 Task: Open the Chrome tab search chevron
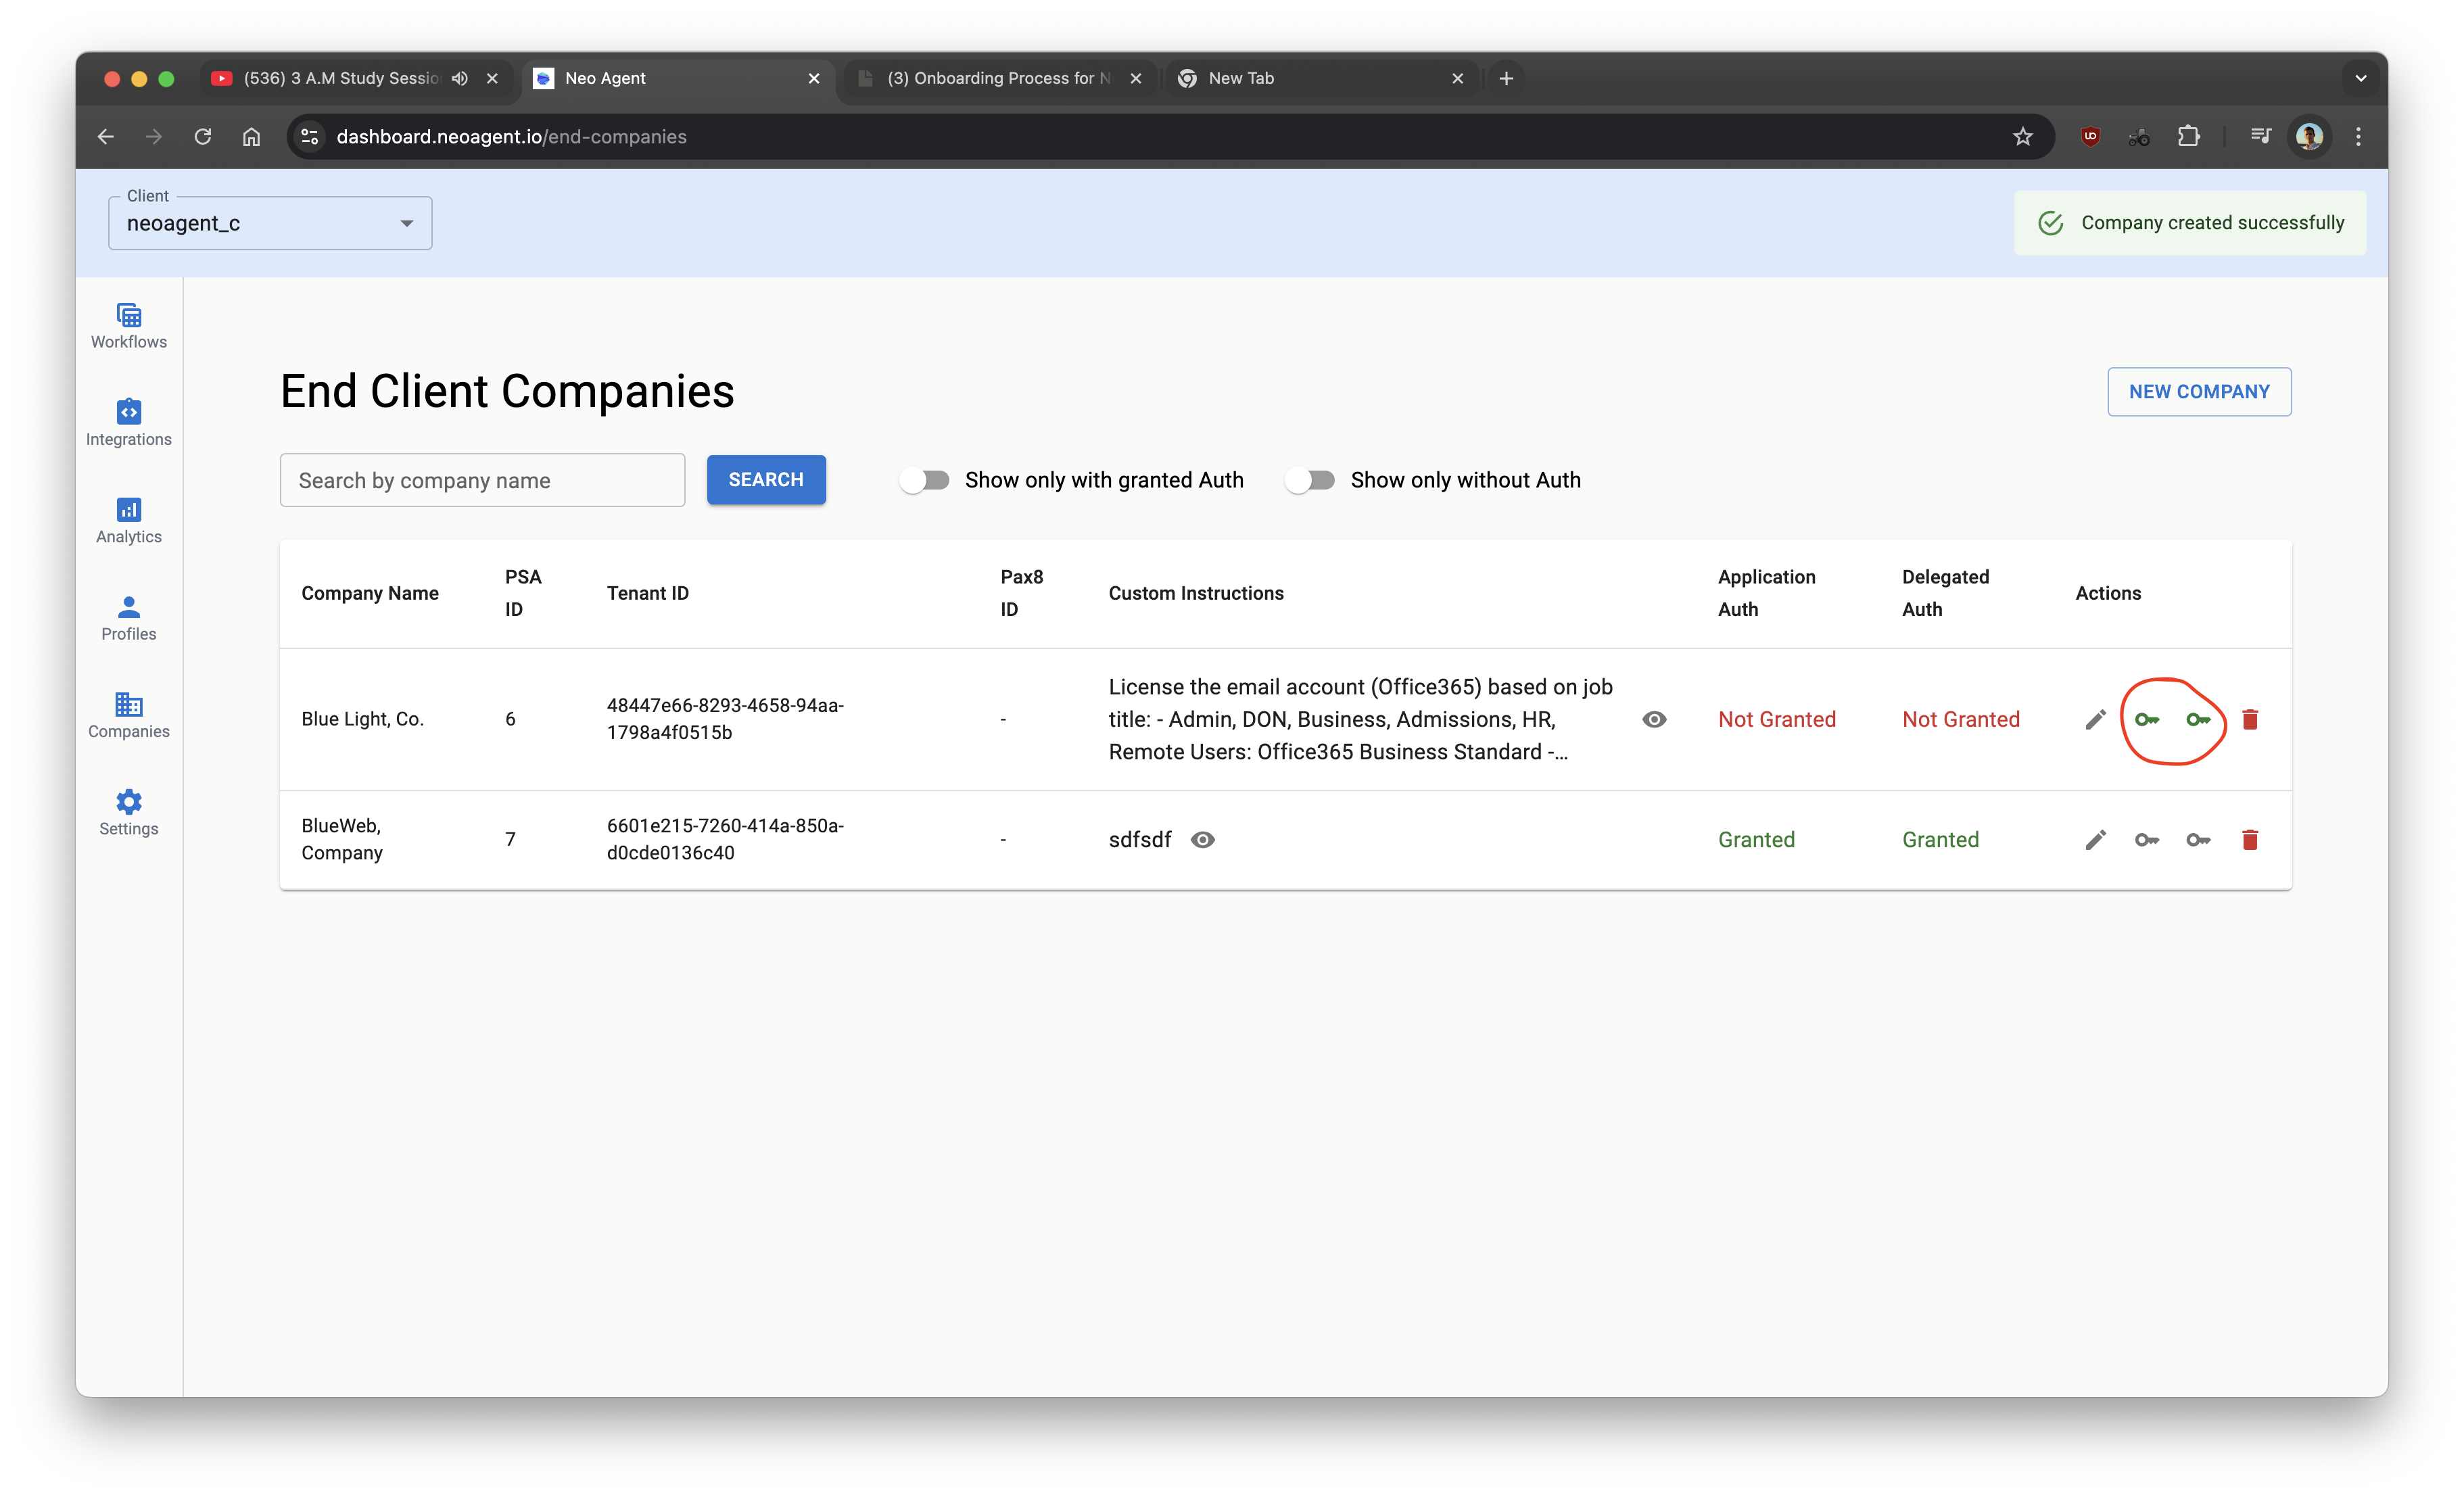tap(2360, 78)
